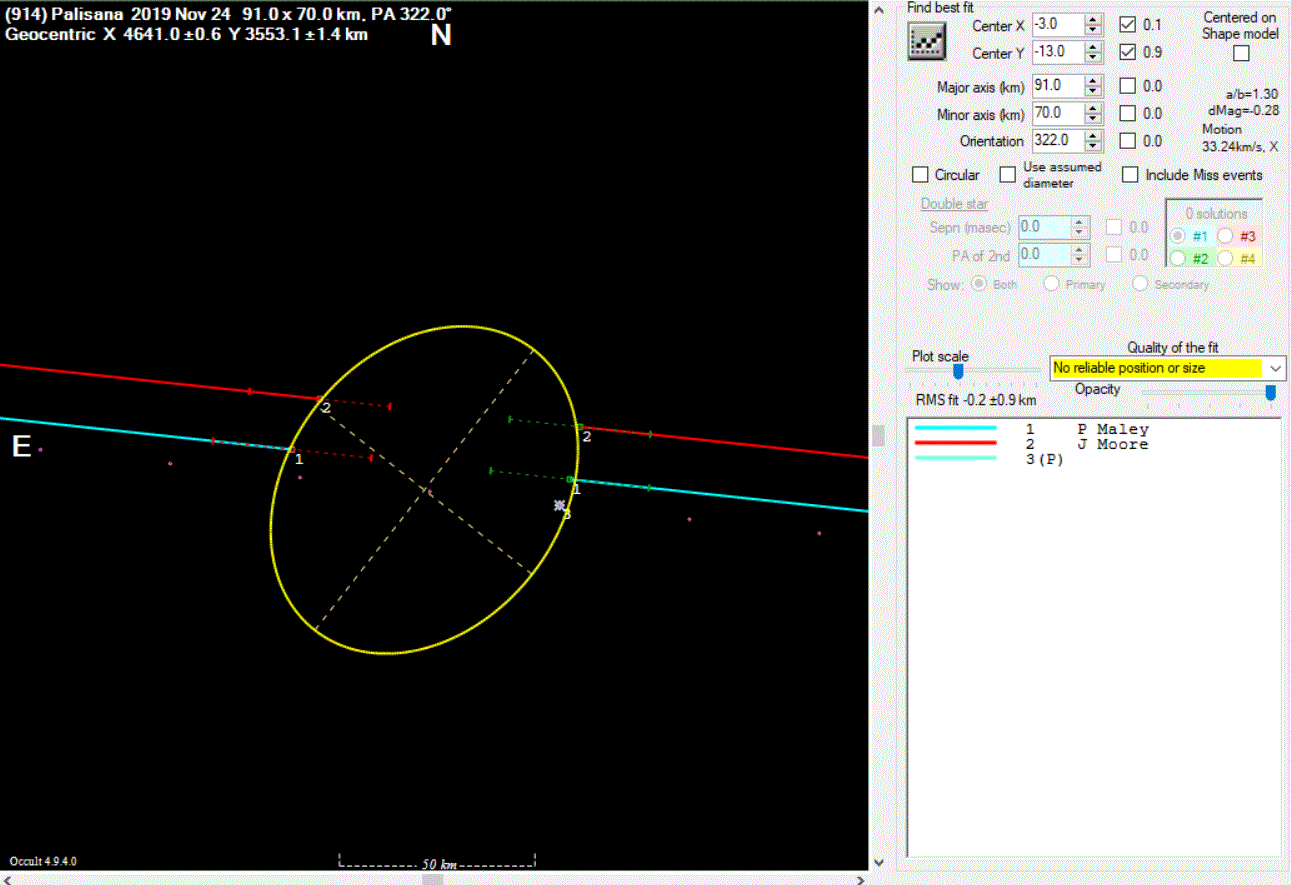This screenshot has height=885, width=1291.
Task: Select solution #2 radio button
Action: coord(1177,258)
